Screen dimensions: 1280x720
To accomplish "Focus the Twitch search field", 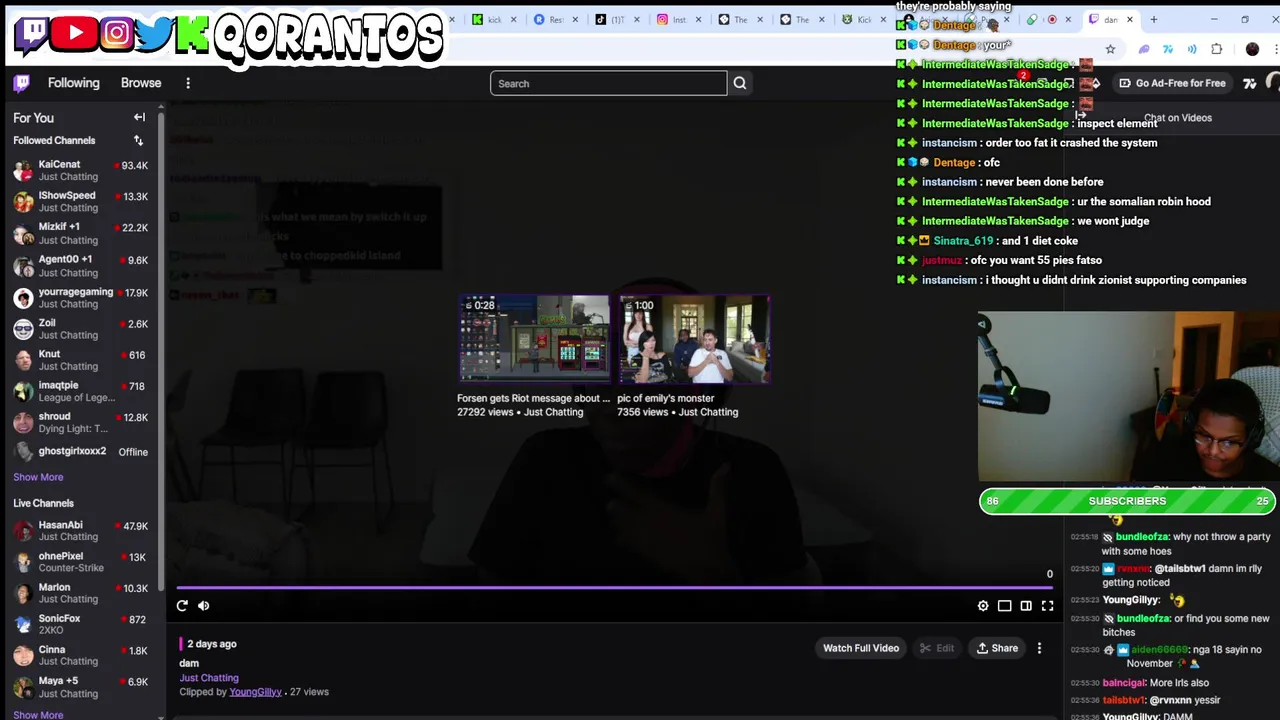I will (x=608, y=83).
